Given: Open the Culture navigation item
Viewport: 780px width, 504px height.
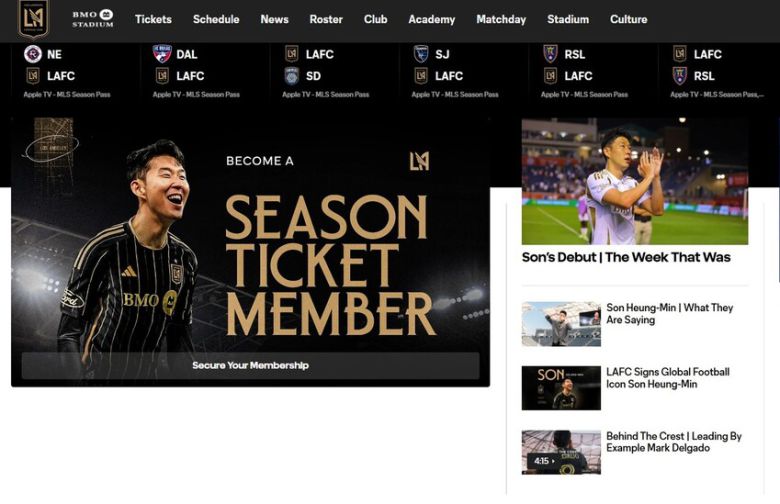Looking at the screenshot, I should pos(628,19).
